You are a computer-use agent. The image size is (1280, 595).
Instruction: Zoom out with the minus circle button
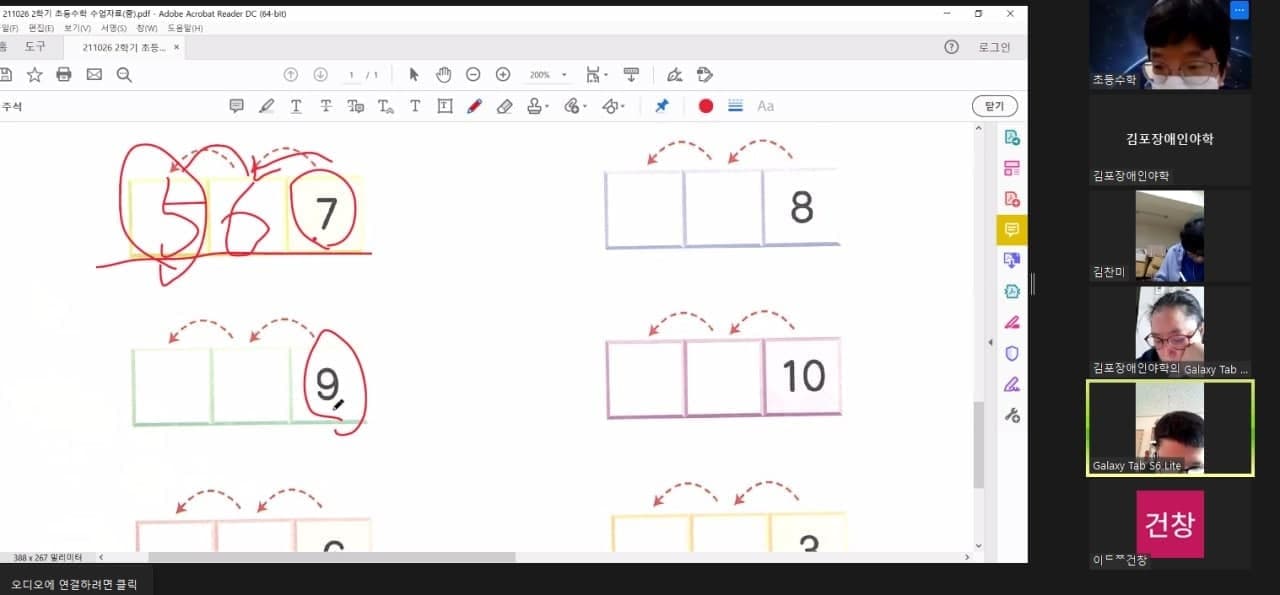[473, 75]
